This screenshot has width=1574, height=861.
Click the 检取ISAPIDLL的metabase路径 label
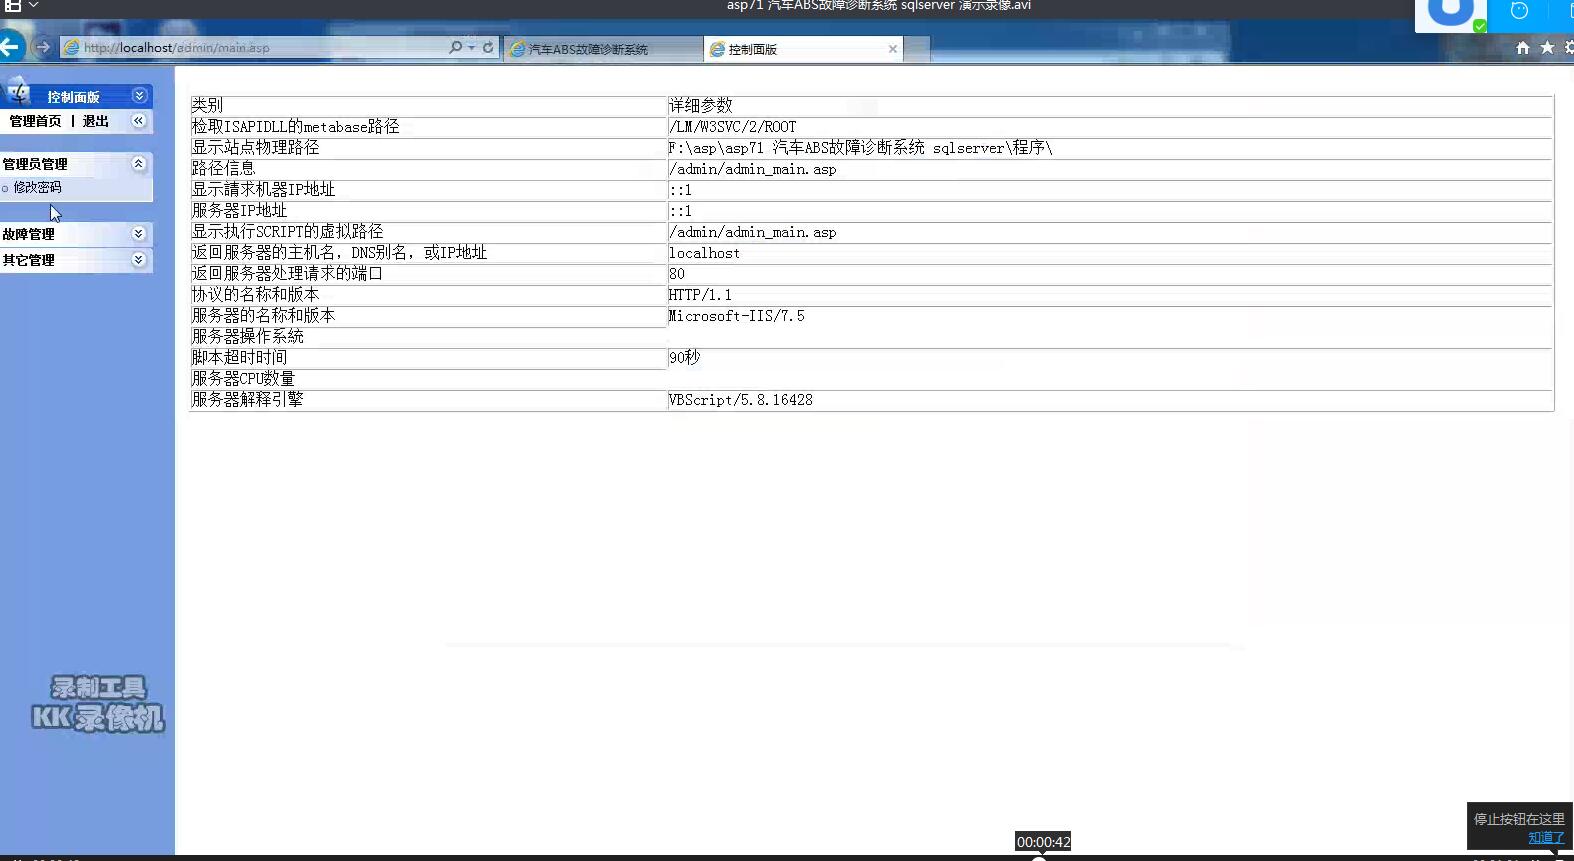tap(295, 126)
